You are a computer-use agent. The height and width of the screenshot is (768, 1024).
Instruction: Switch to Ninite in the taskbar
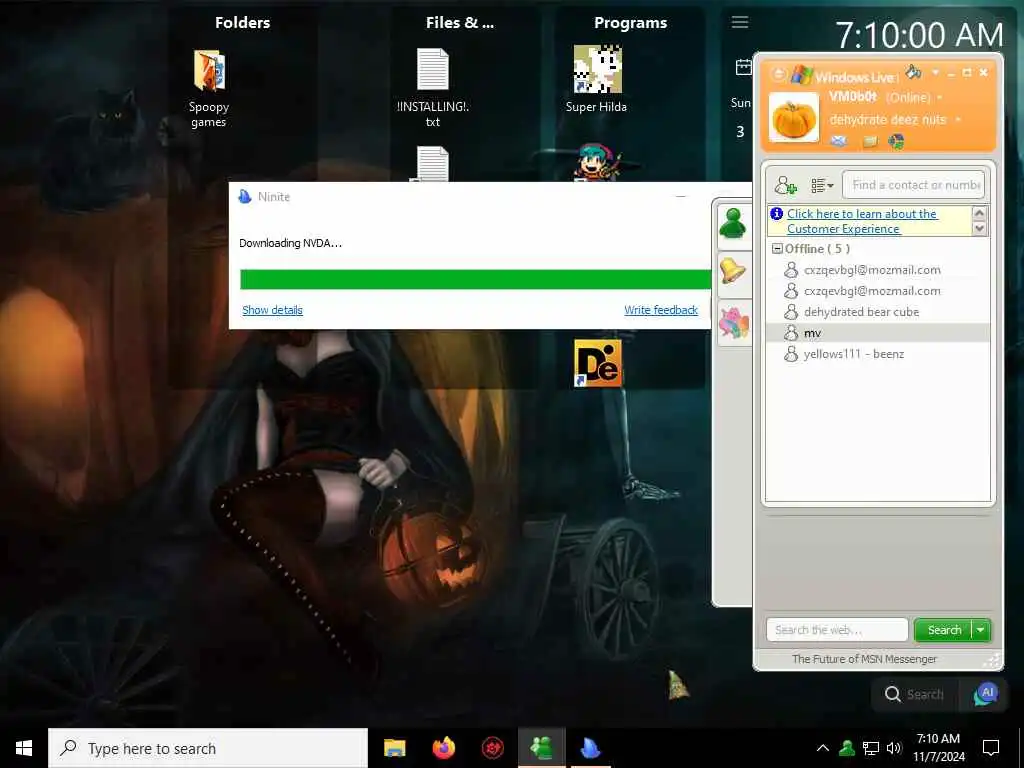pyautogui.click(x=590, y=748)
